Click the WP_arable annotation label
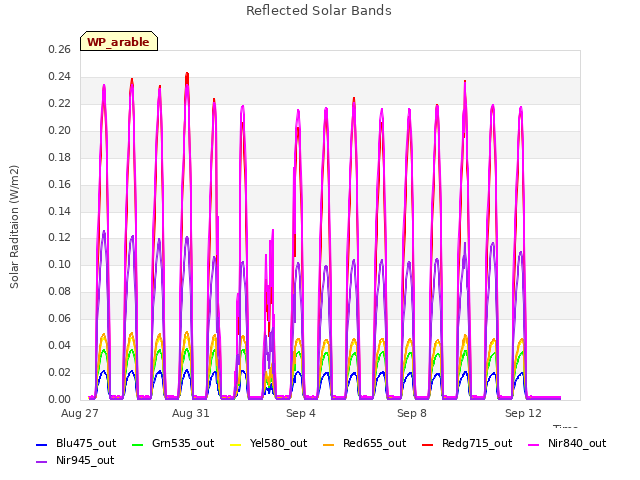This screenshot has width=640, height=480. pos(118,42)
